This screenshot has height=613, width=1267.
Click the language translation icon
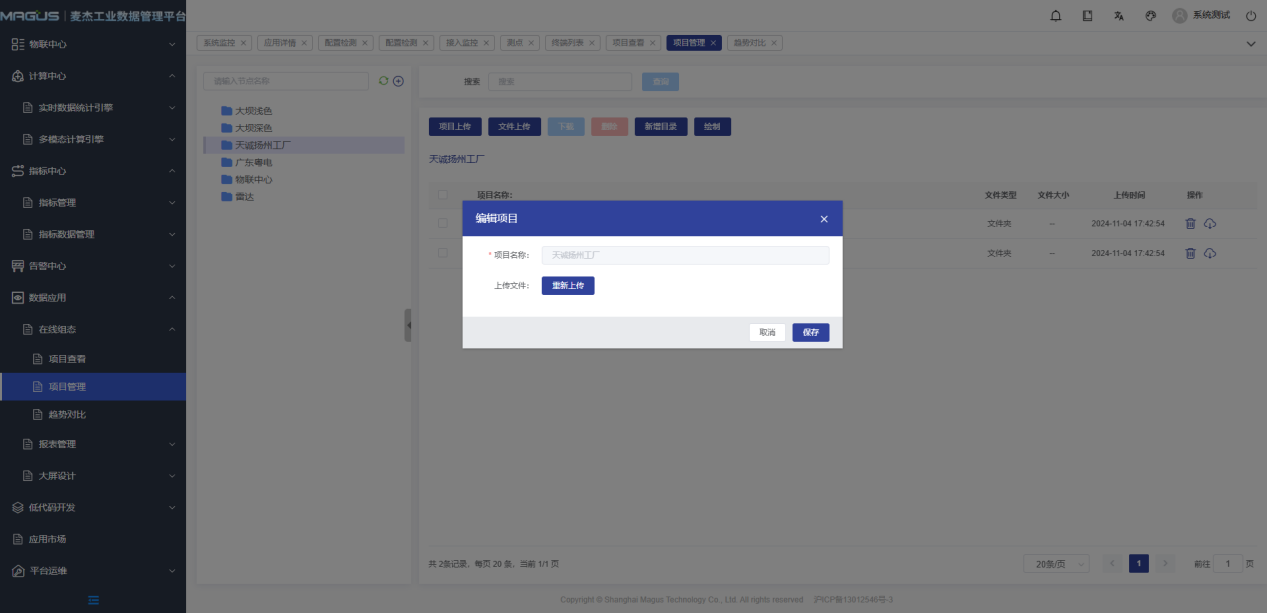(1119, 16)
